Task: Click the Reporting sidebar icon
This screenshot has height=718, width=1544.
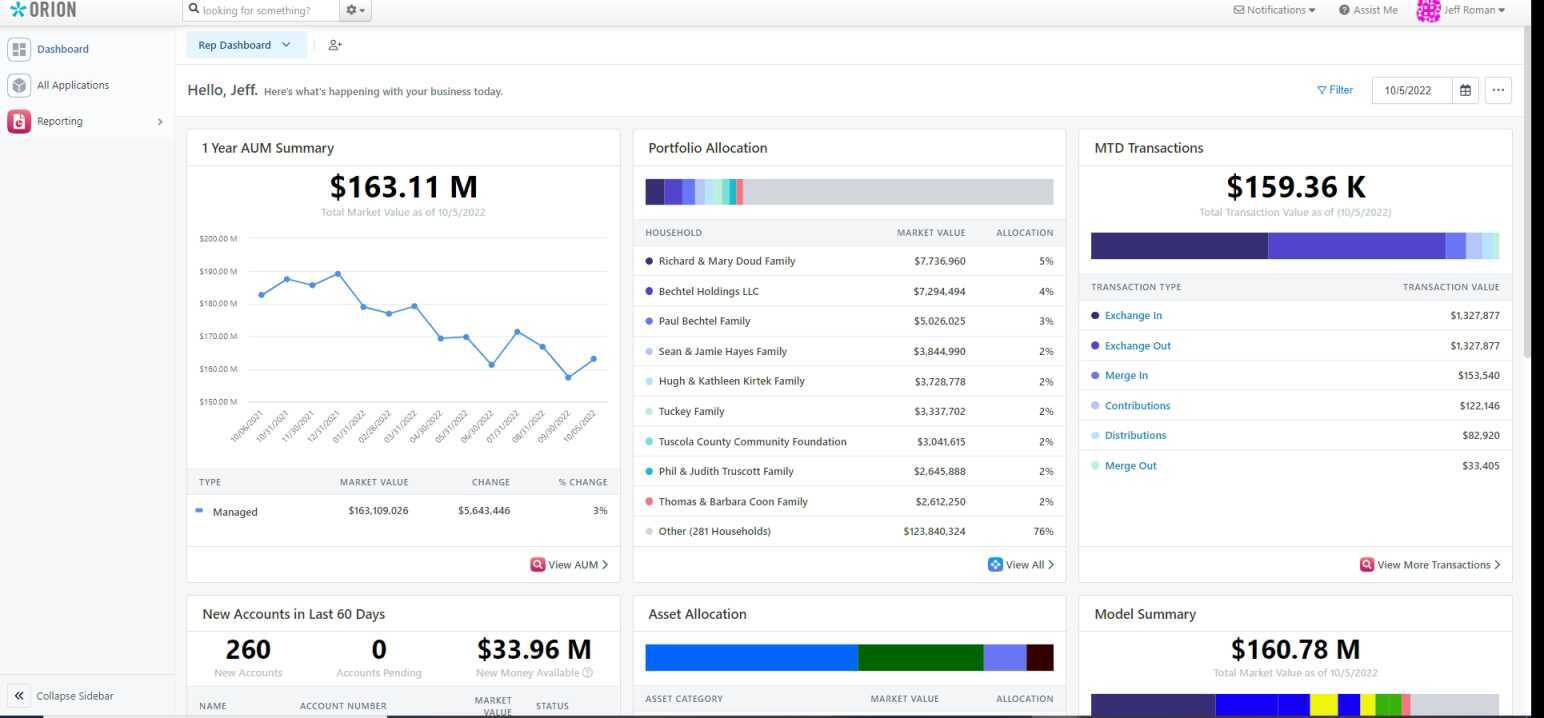Action: pyautogui.click(x=19, y=121)
